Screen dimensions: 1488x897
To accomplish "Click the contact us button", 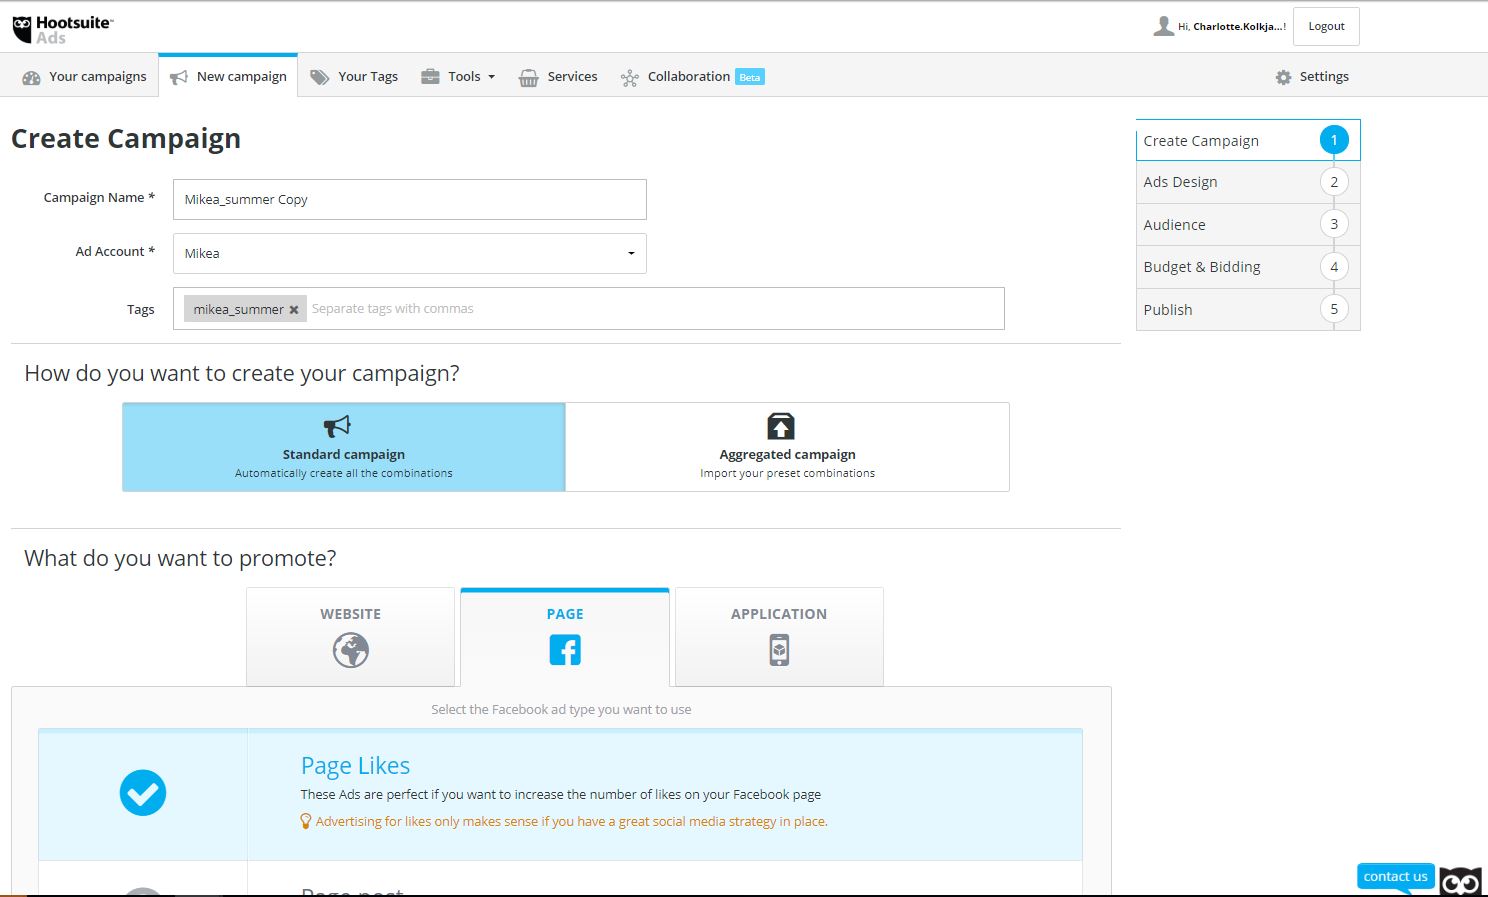I will click(1396, 876).
